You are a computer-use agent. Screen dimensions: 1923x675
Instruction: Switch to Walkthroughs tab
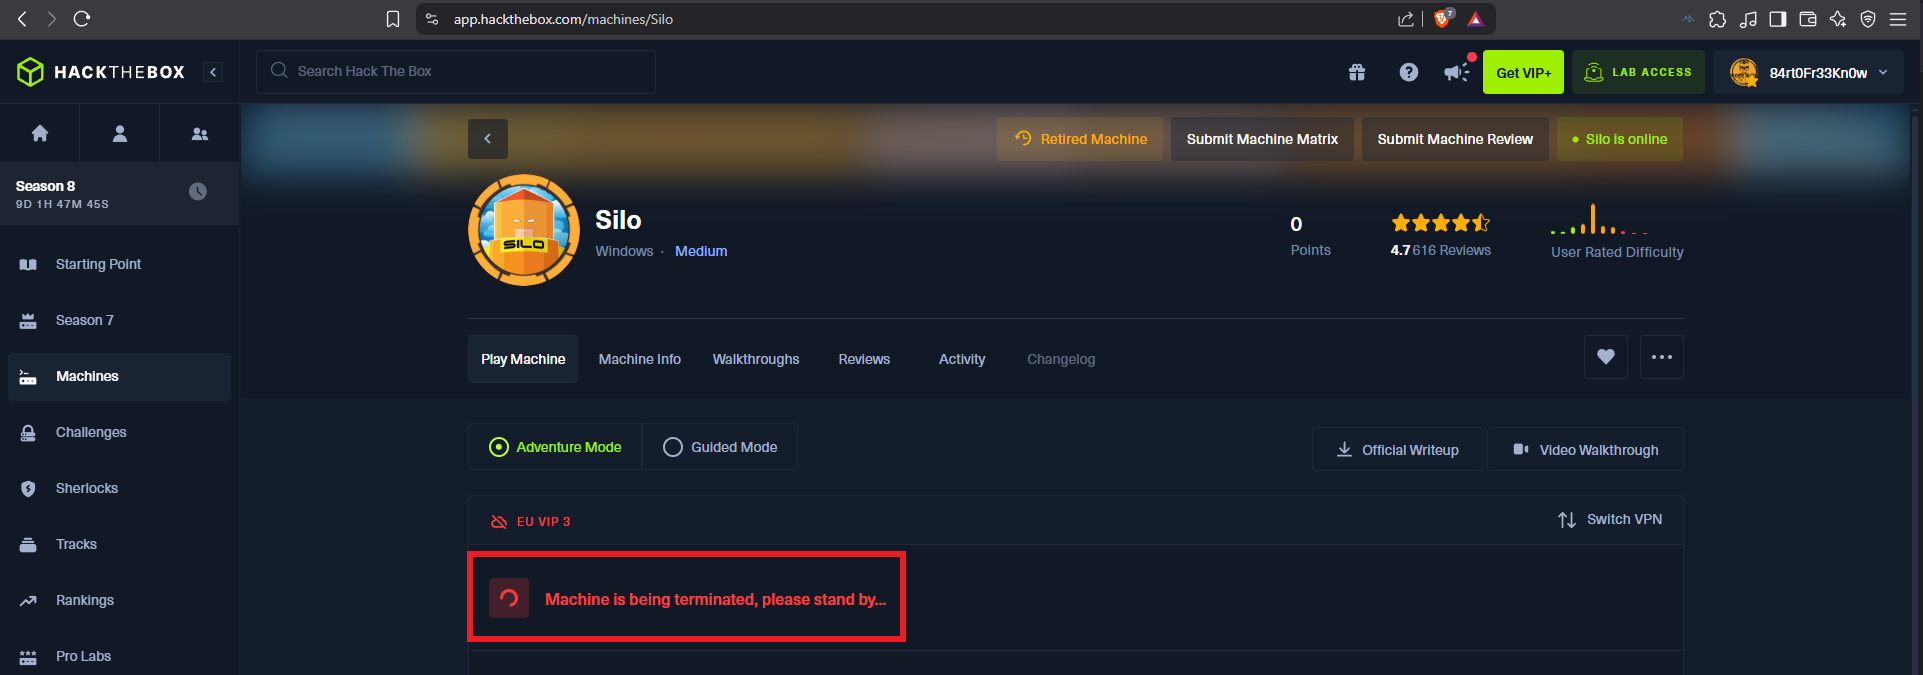(756, 359)
